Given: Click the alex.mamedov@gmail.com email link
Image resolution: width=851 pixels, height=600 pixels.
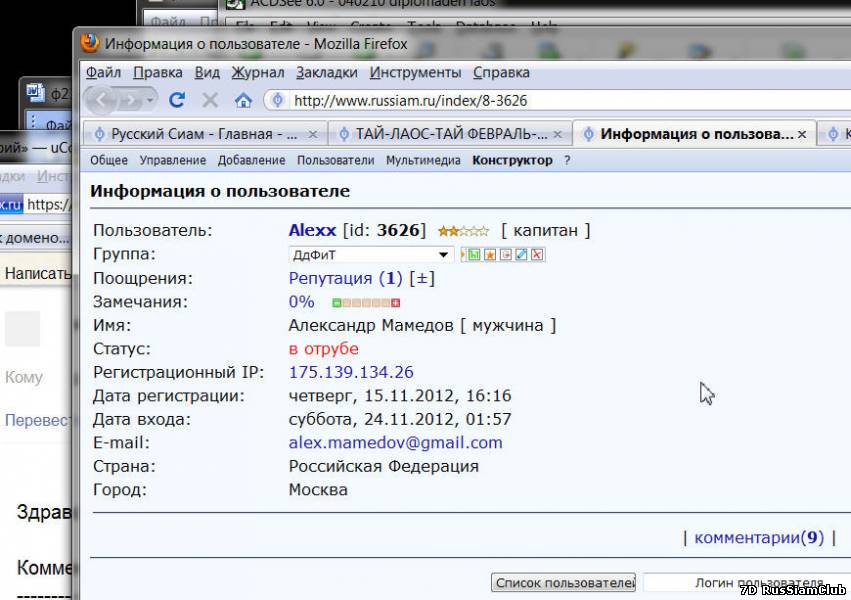Looking at the screenshot, I should pyautogui.click(x=396, y=443).
